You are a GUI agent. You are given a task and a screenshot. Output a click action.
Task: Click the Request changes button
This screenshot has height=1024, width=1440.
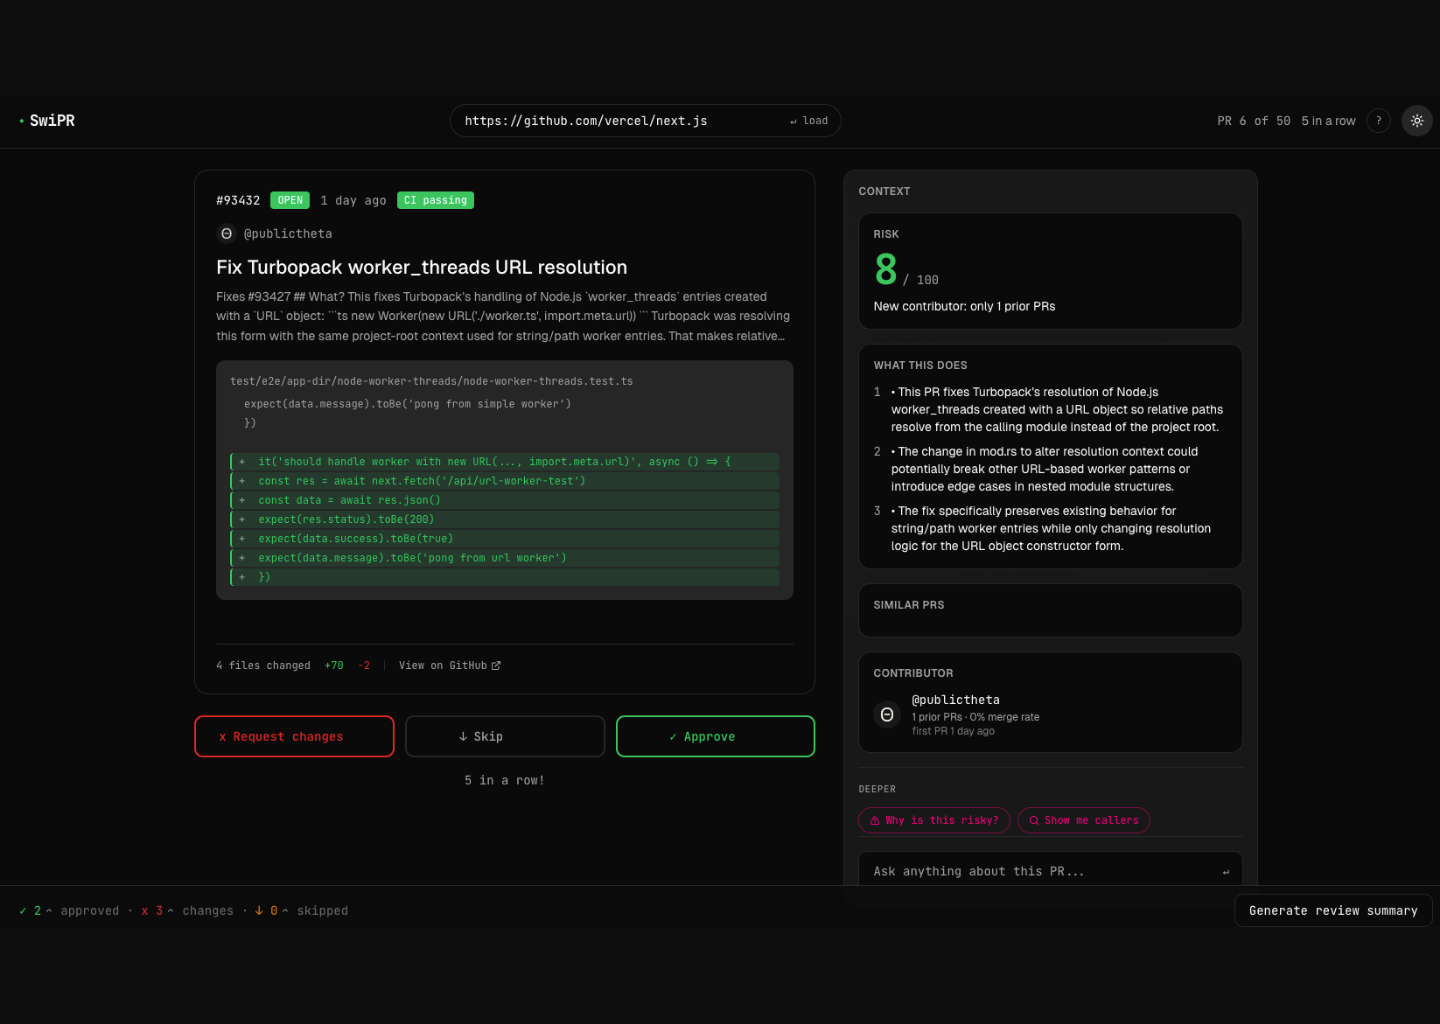click(x=294, y=737)
